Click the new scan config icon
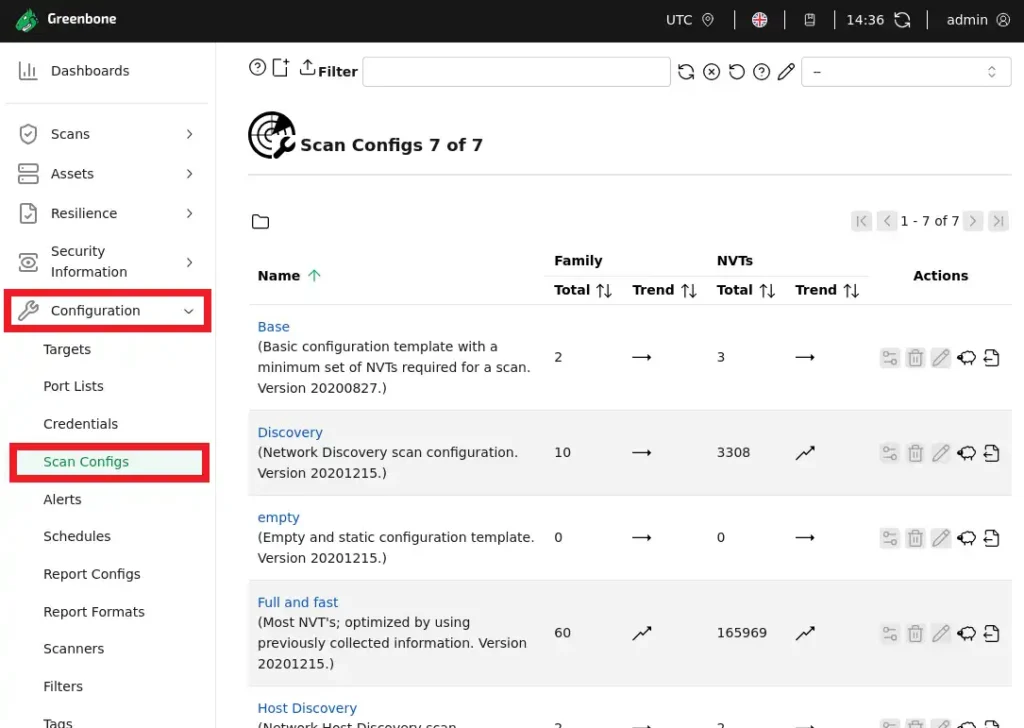The height and width of the screenshot is (728, 1024). (281, 68)
